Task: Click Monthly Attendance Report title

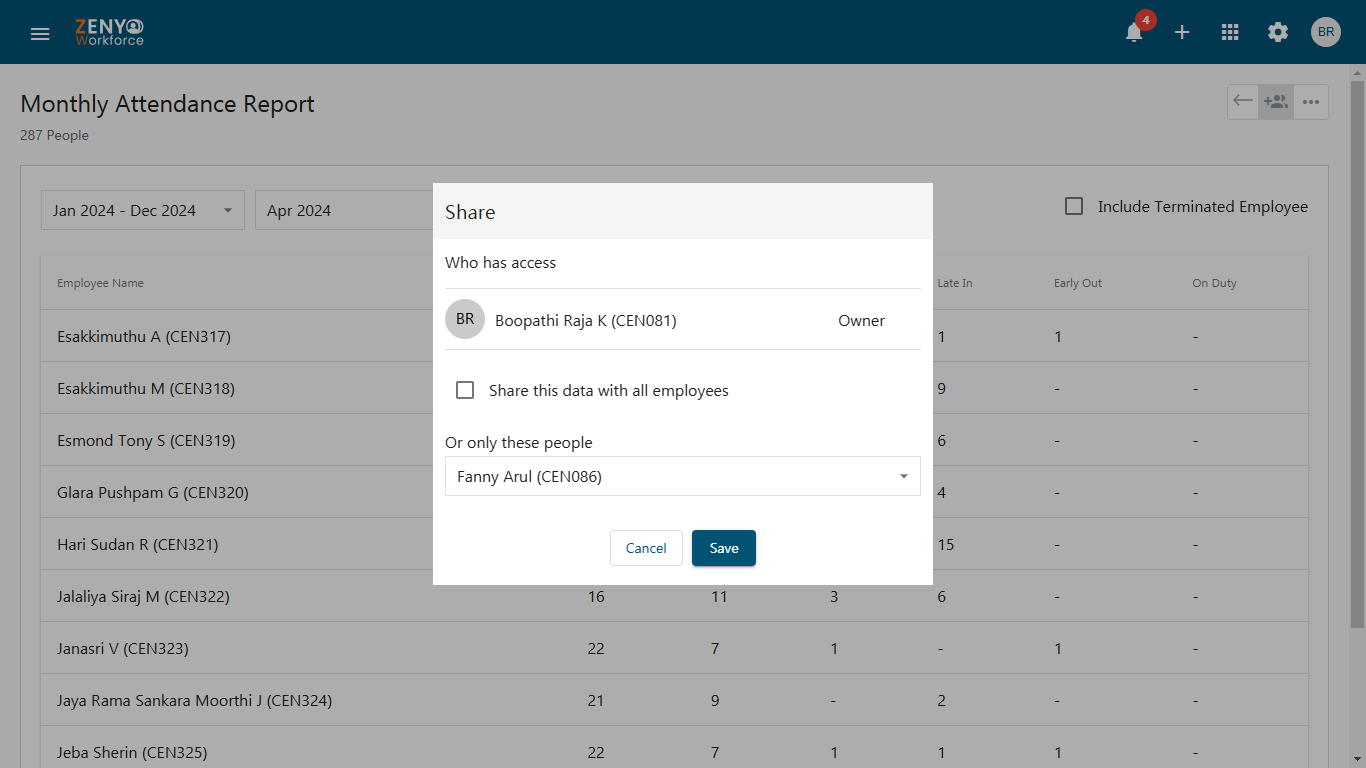Action: (x=167, y=104)
